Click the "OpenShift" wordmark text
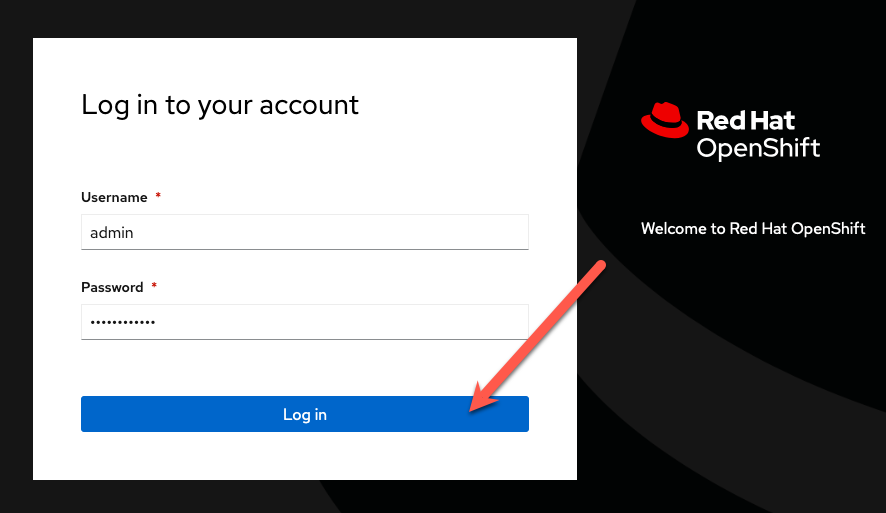The image size is (886, 513). 758,149
